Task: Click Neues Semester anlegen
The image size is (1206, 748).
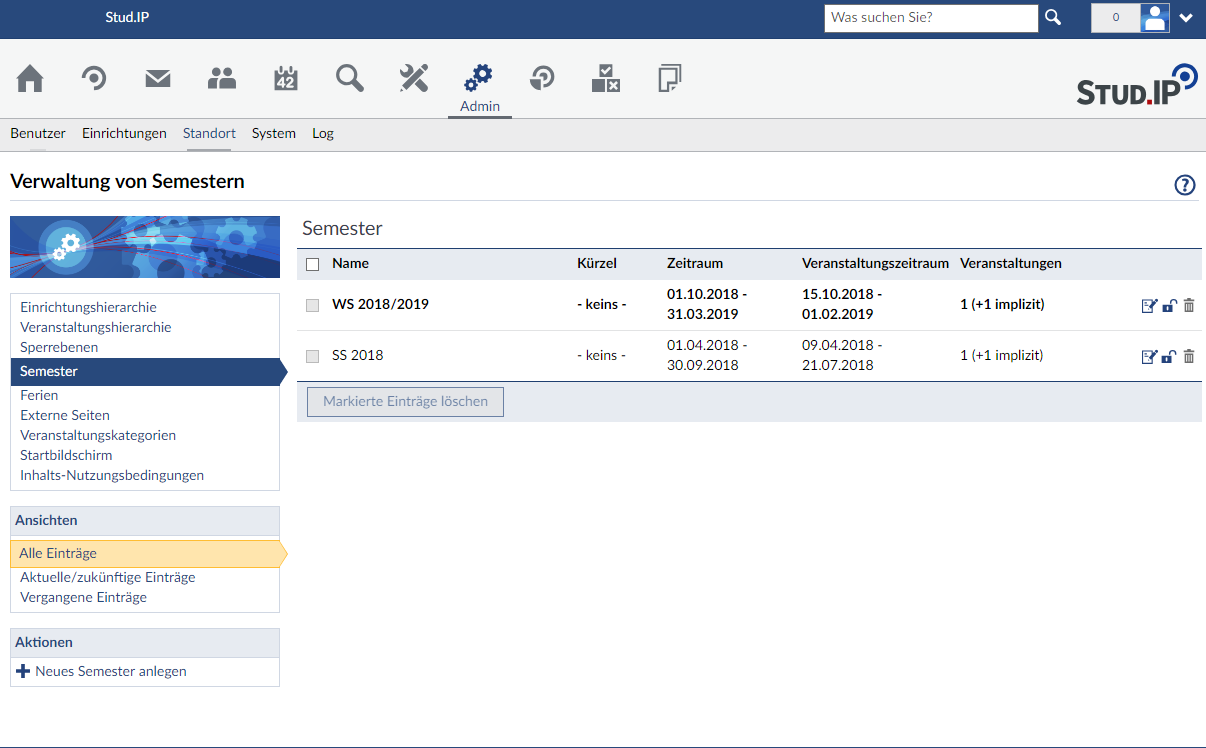Action: point(110,671)
